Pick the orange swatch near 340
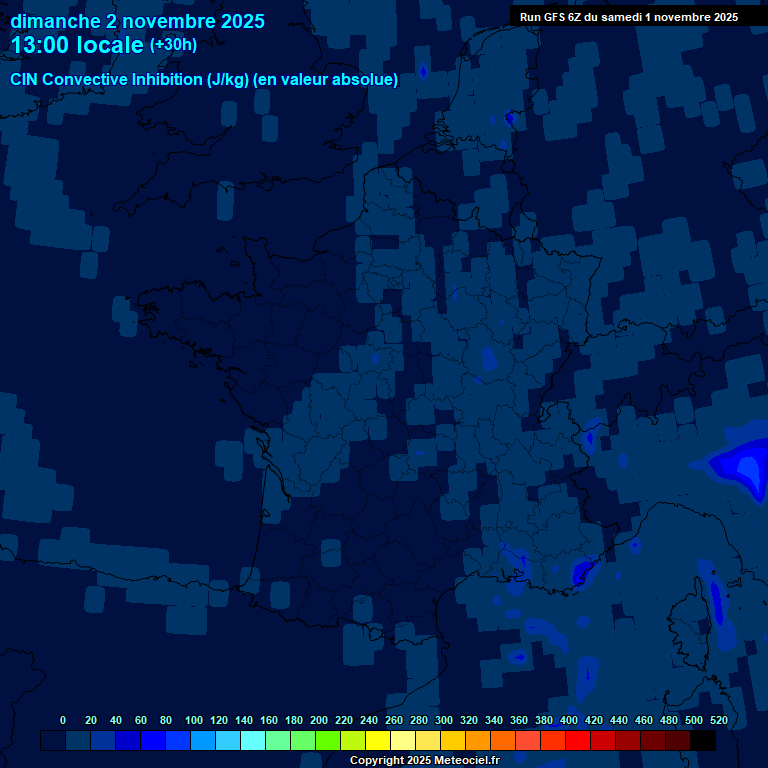768x768 pixels. (x=503, y=741)
